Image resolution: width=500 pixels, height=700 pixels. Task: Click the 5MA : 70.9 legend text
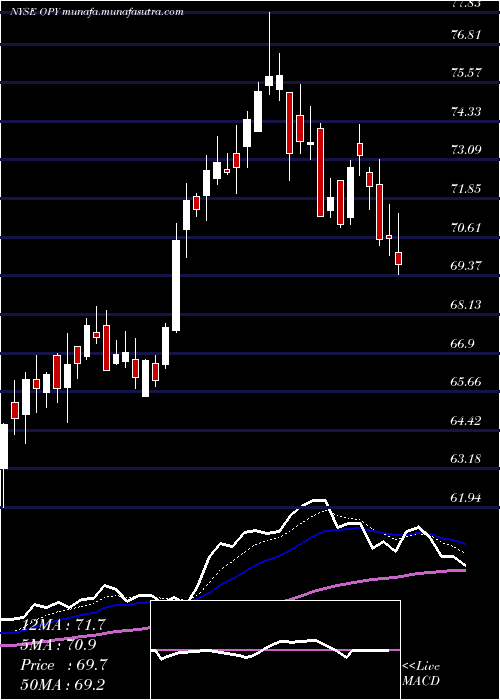pyautogui.click(x=59, y=645)
